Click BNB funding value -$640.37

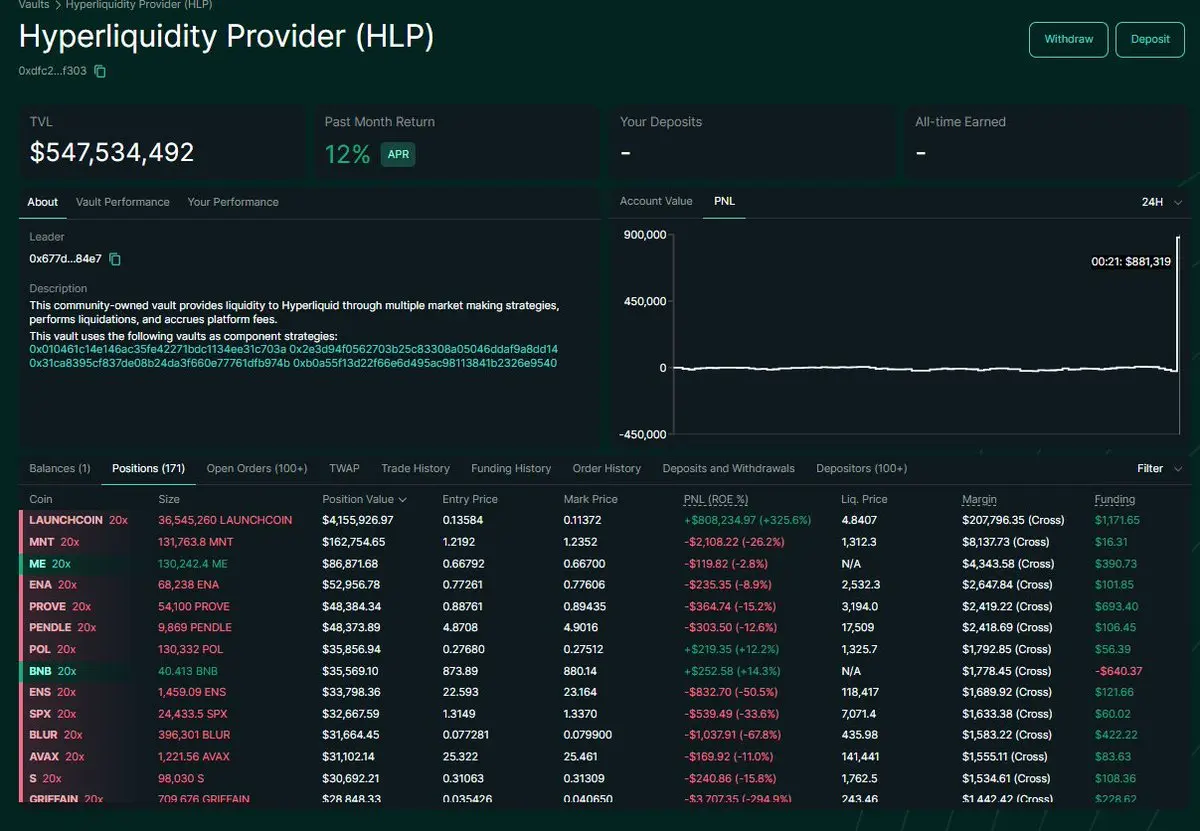coord(1119,671)
